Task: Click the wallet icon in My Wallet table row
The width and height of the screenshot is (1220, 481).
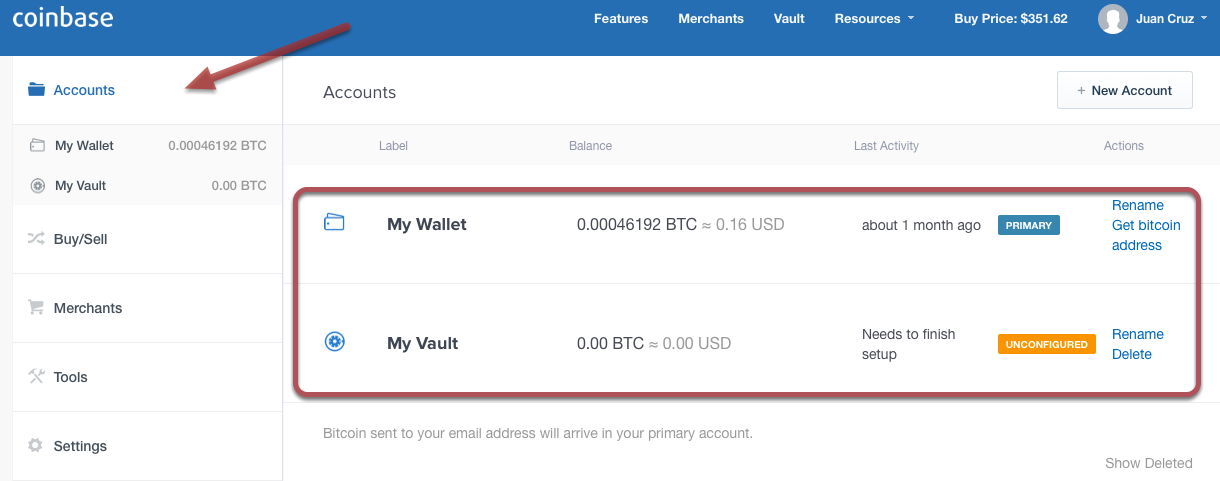Action: coord(334,223)
